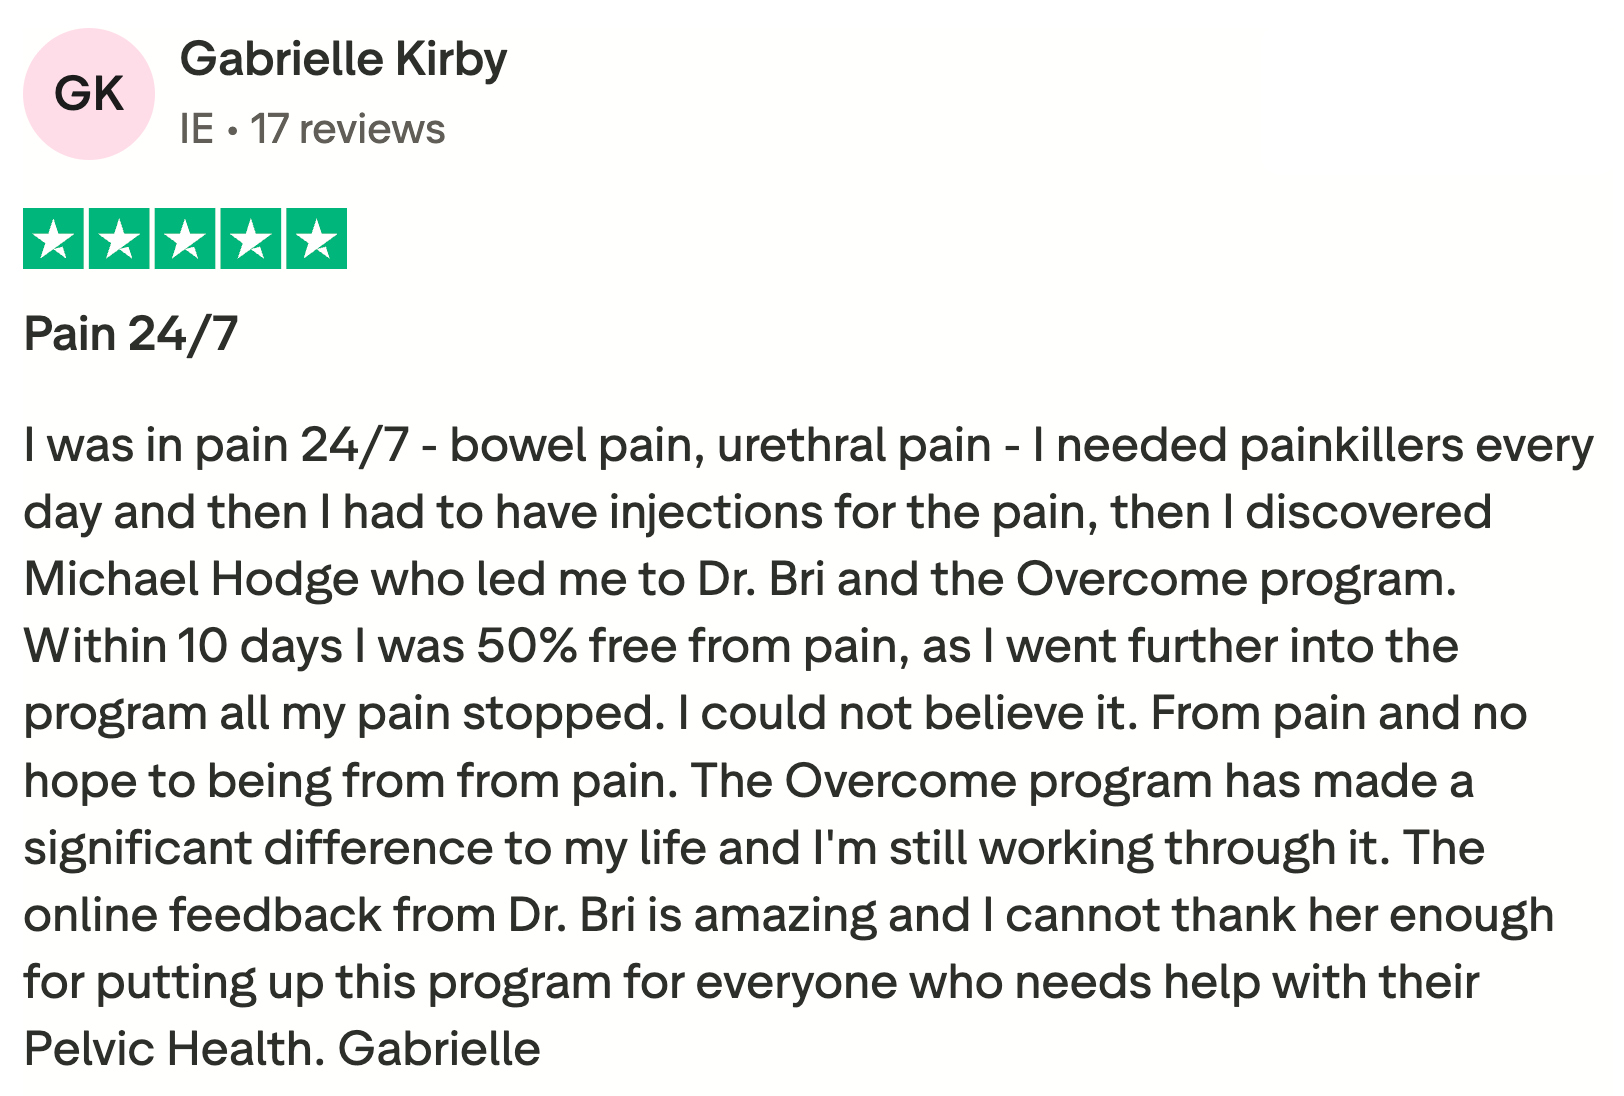Click the words urethral pain
This screenshot has width=1624, height=1096.
(854, 445)
